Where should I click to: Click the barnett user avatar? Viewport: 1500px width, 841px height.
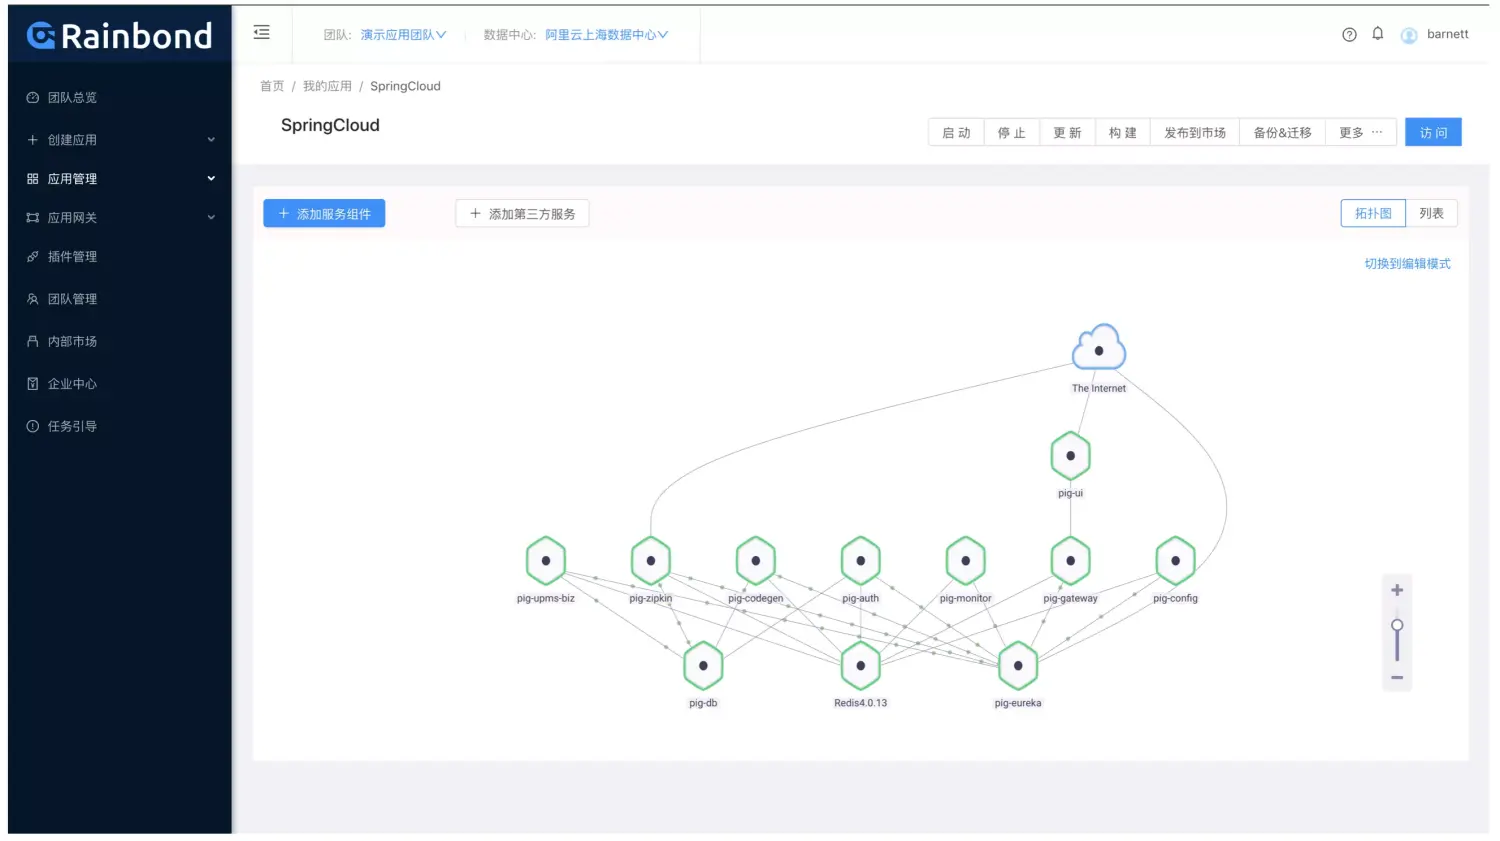click(1409, 35)
